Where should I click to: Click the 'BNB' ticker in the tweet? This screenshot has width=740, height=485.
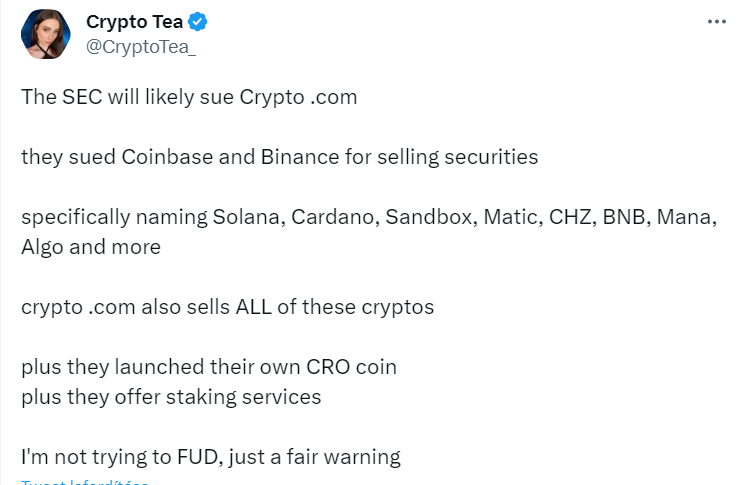click(x=626, y=217)
